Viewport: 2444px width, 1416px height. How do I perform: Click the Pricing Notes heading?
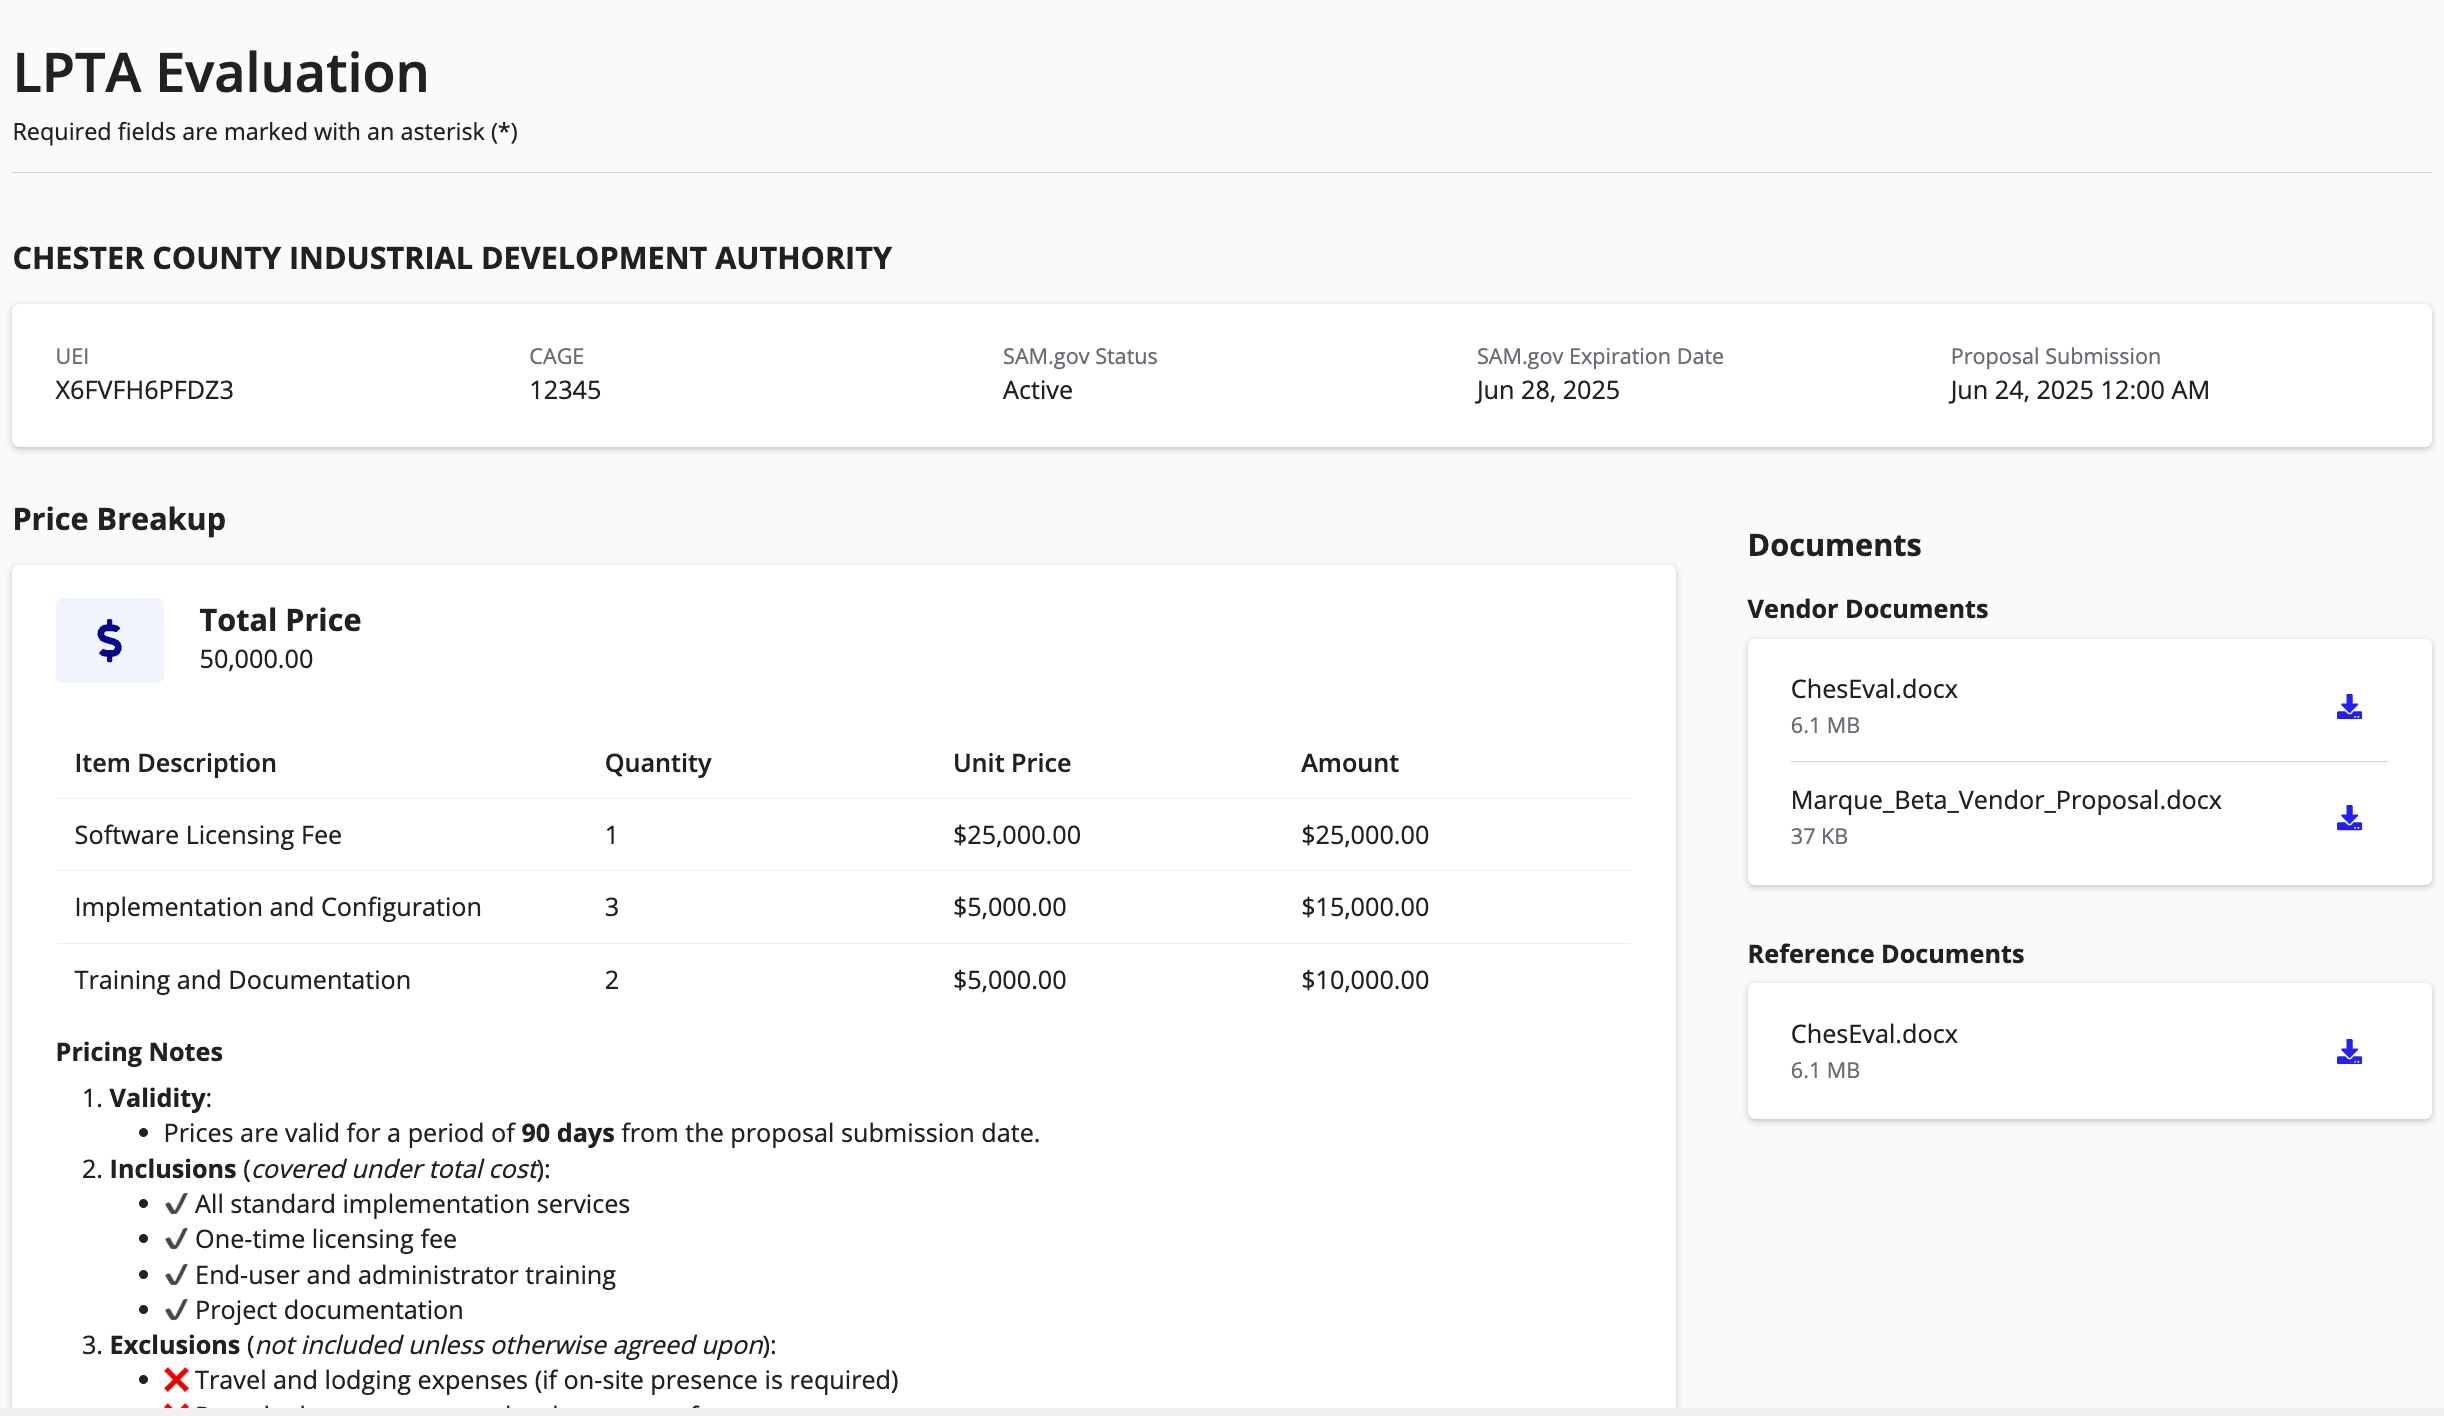(x=139, y=1052)
